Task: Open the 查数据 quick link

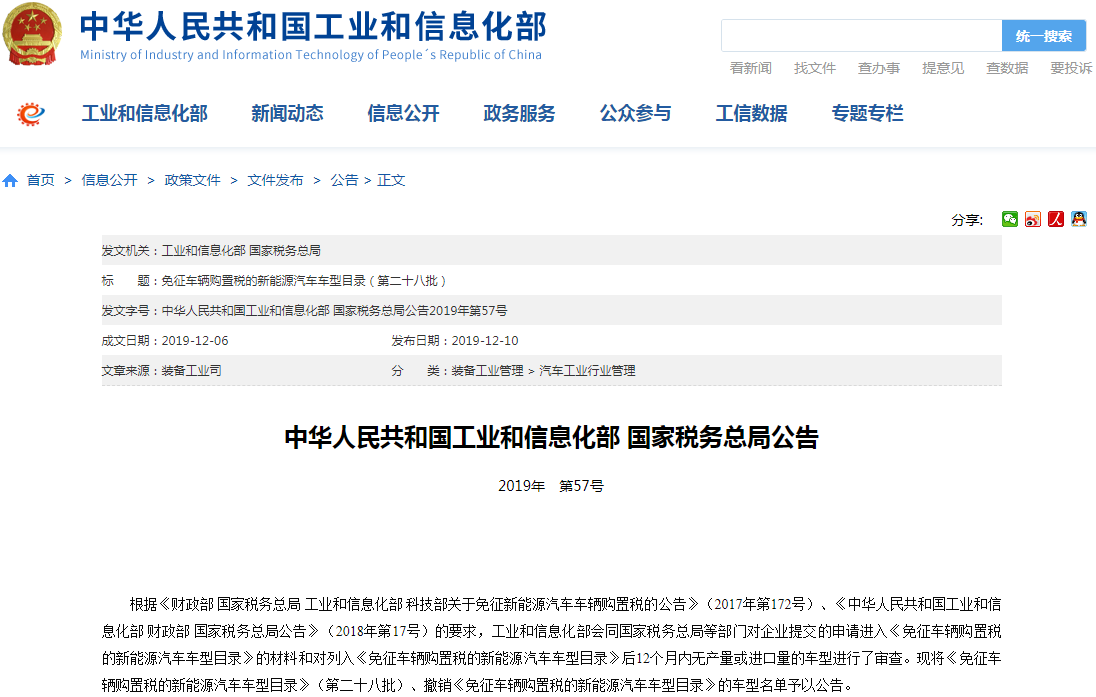Action: [x=1007, y=68]
